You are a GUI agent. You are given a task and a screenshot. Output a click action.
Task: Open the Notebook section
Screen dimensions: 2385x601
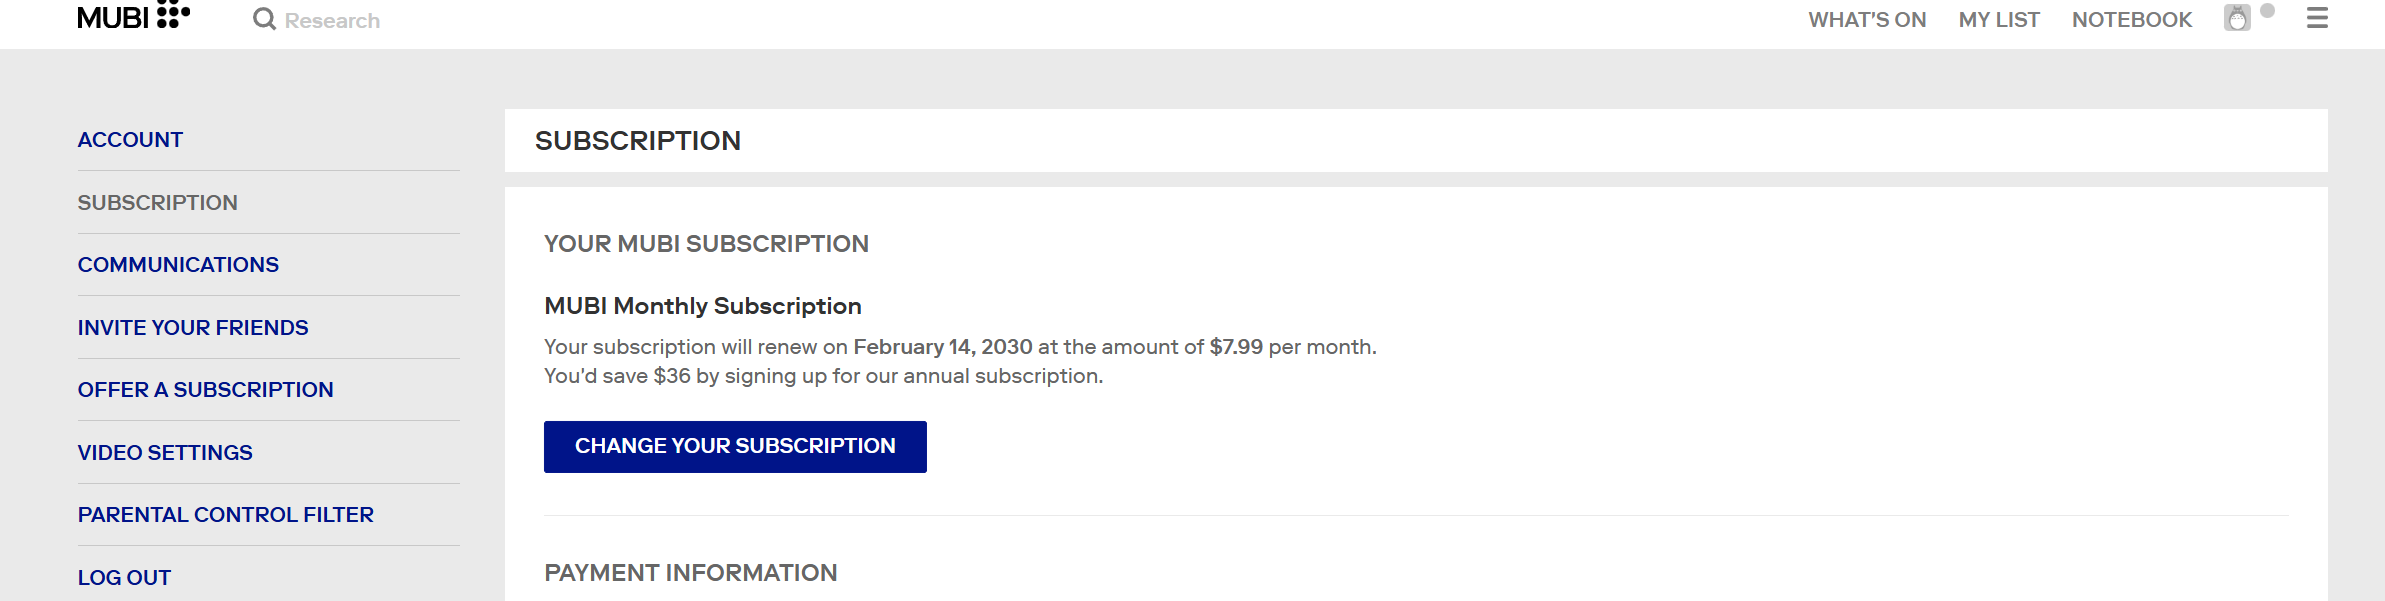click(x=2131, y=20)
